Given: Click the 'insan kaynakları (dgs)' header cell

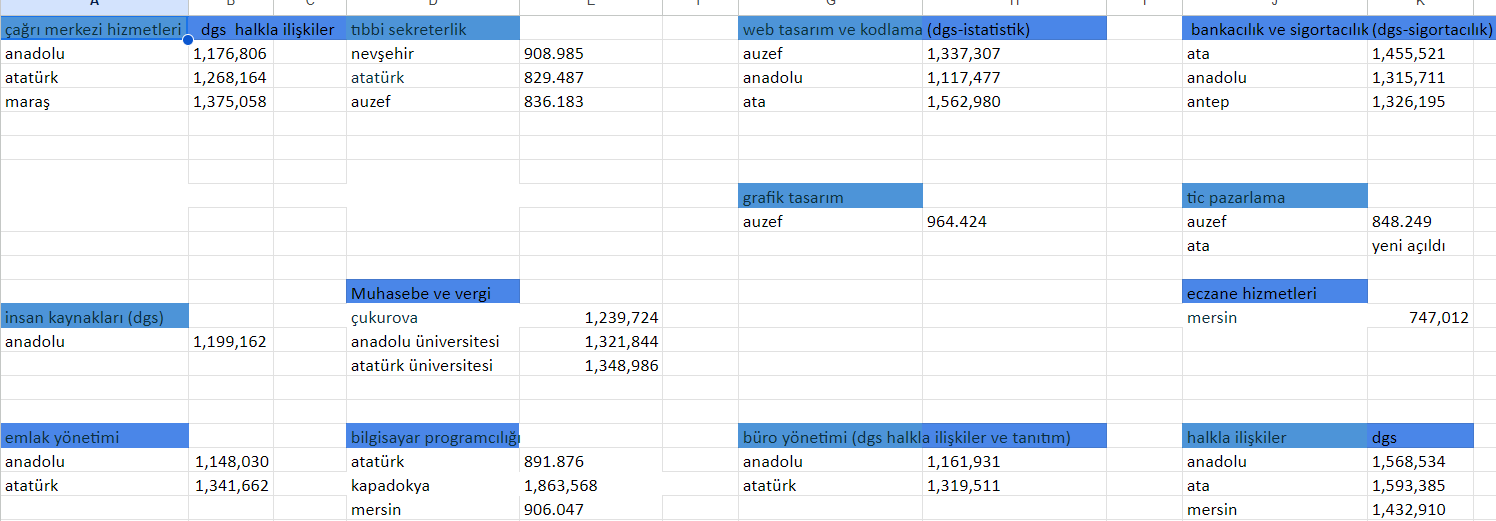Looking at the screenshot, I should (94, 317).
